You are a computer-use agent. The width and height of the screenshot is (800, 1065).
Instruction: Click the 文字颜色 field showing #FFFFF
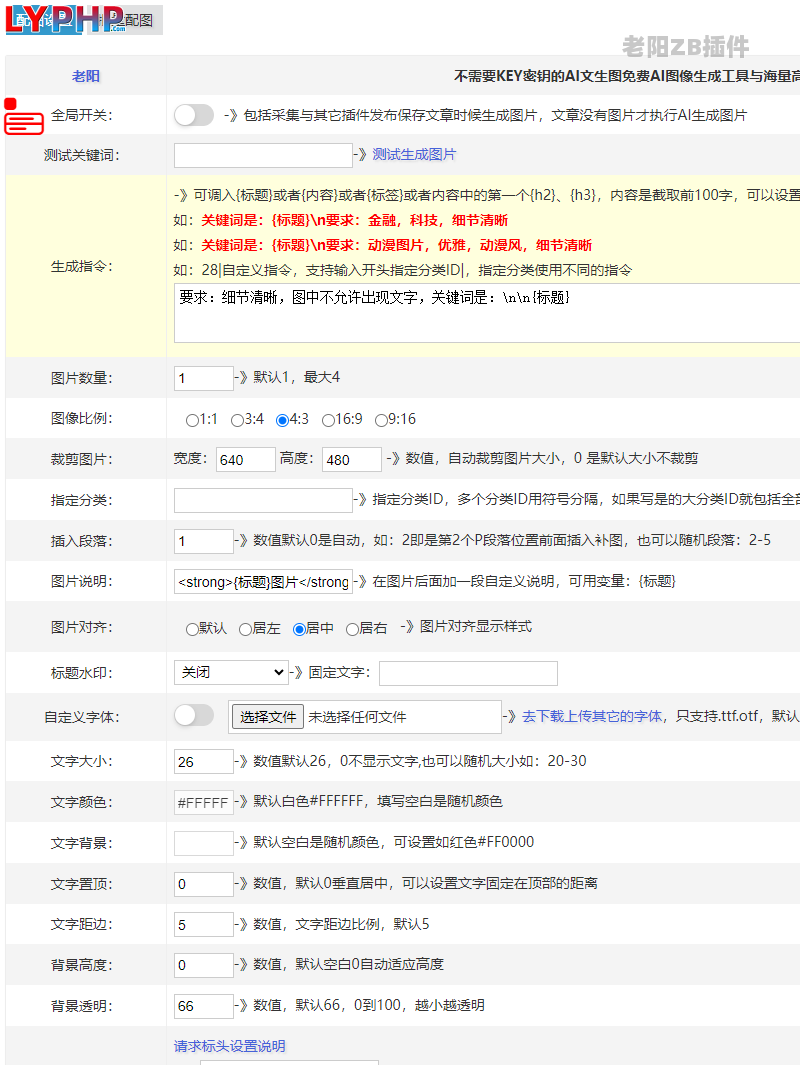click(x=203, y=801)
